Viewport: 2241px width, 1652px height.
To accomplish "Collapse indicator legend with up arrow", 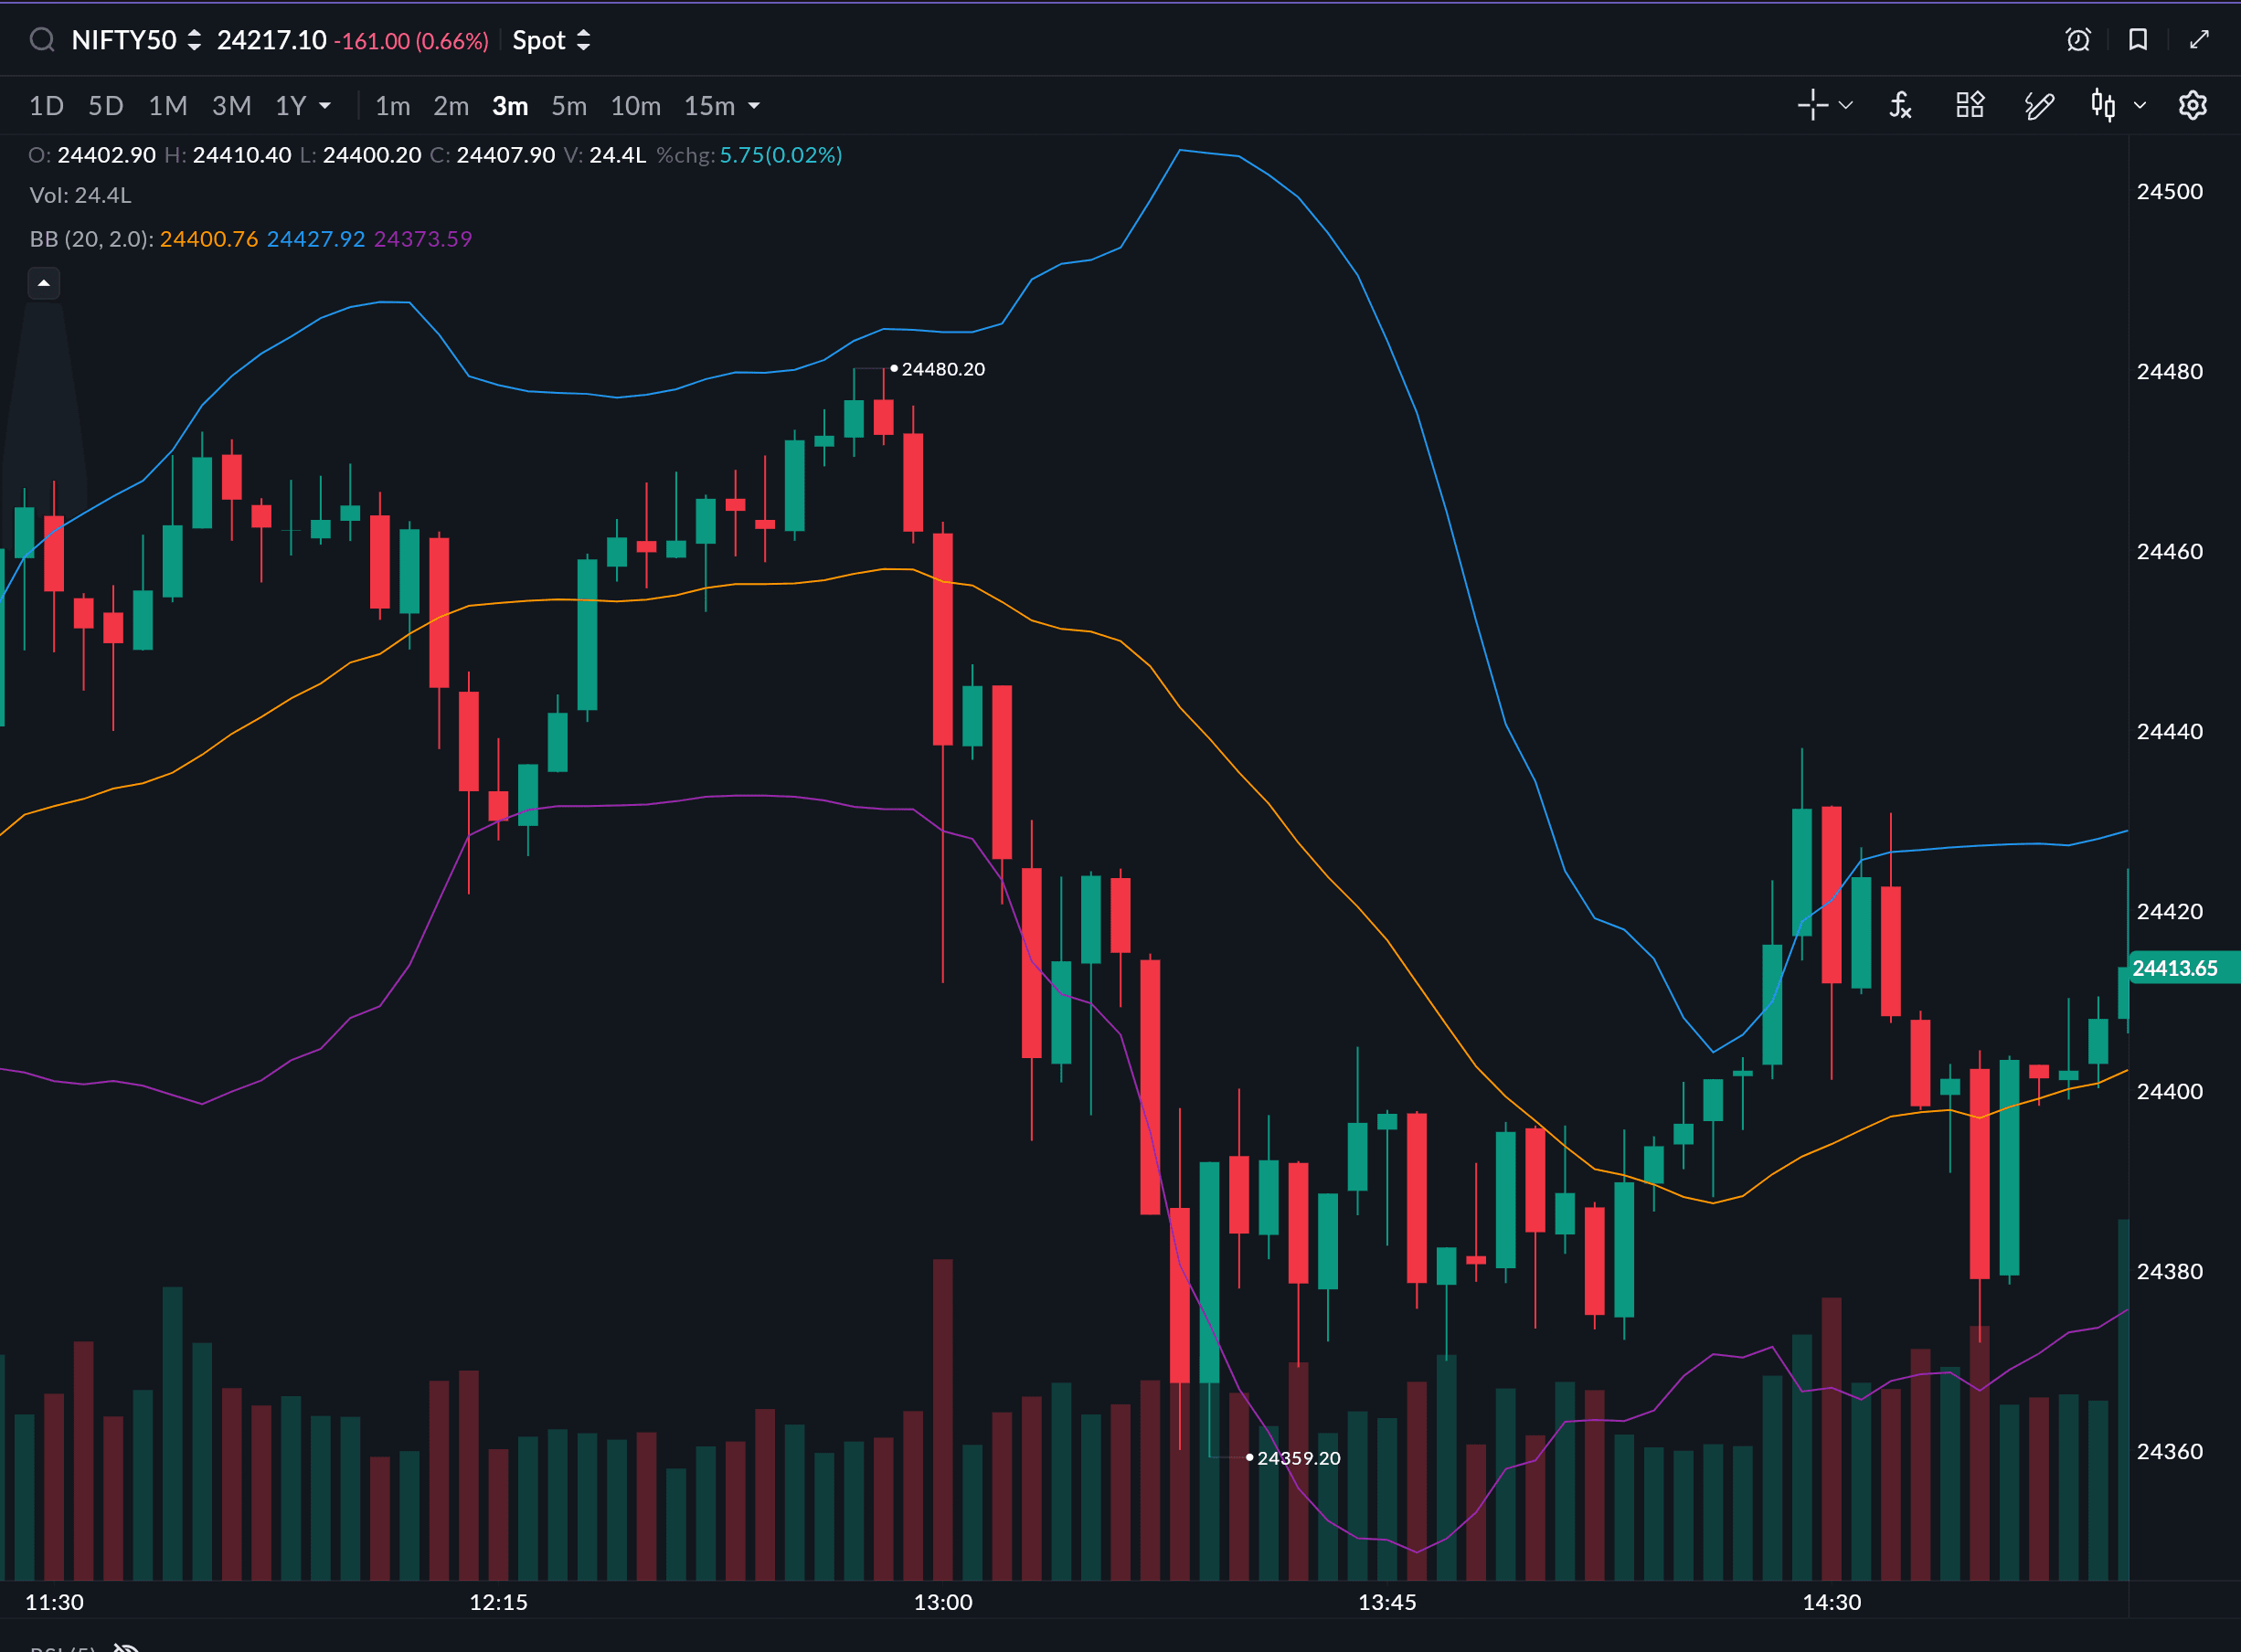I will (44, 284).
